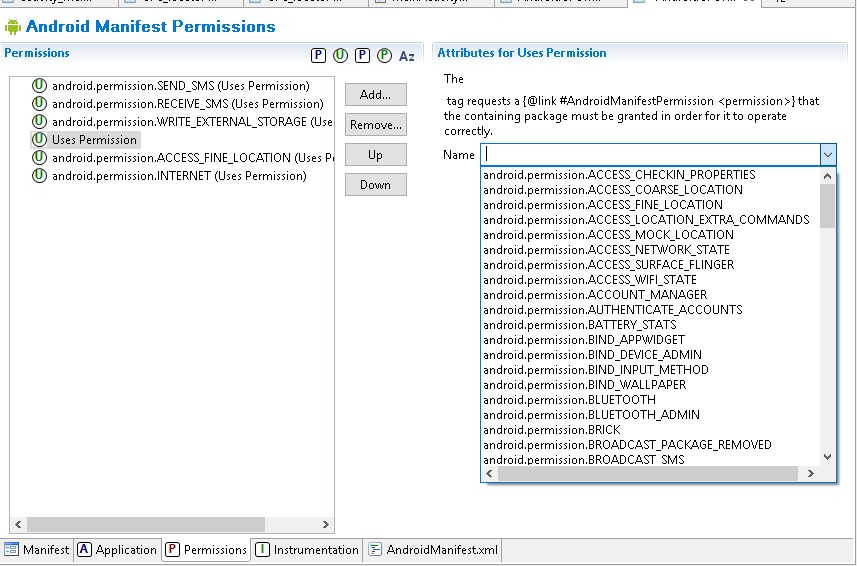Focus the Name input field

(650, 155)
